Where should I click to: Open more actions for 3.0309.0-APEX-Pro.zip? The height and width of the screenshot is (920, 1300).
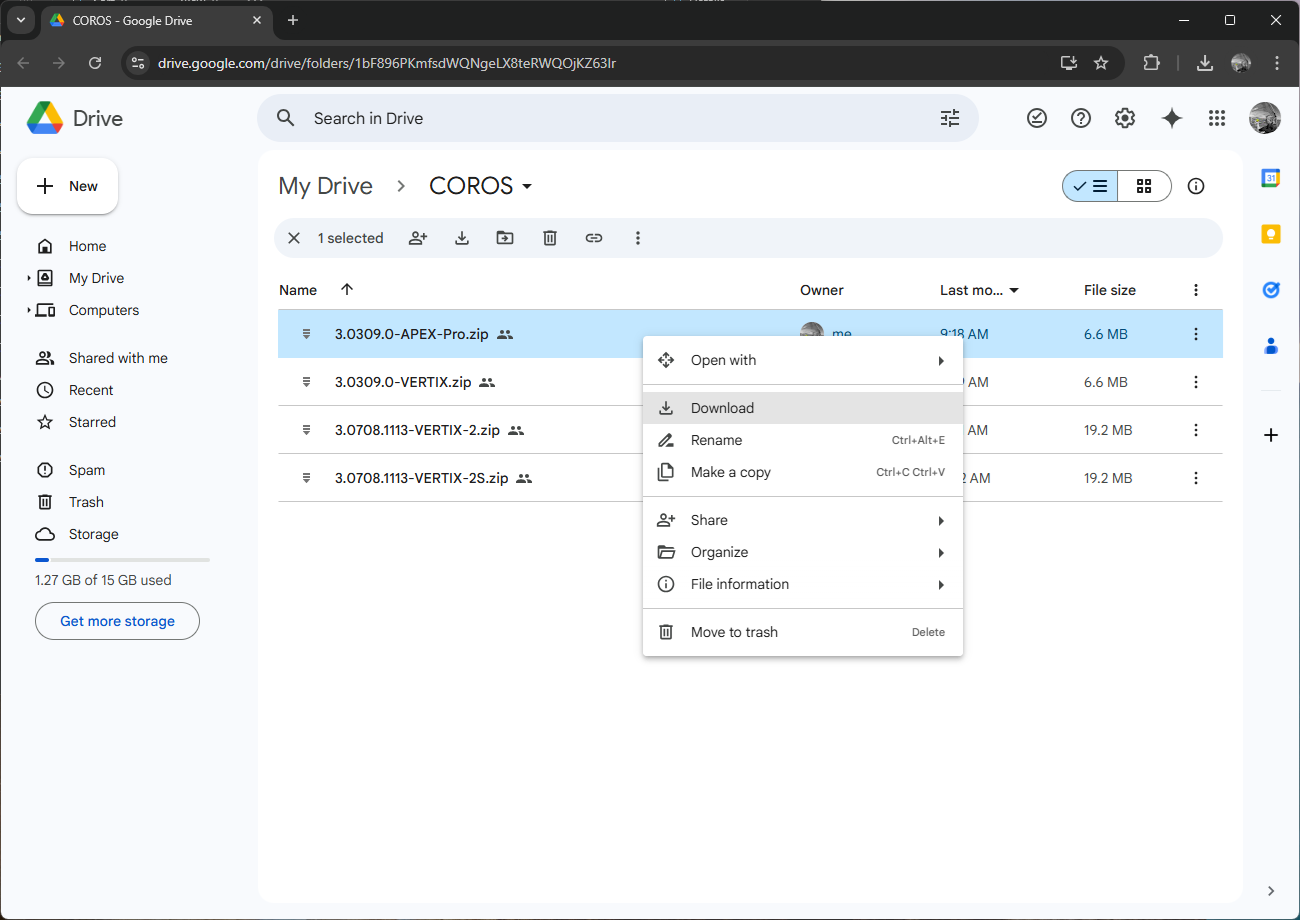tap(1196, 334)
